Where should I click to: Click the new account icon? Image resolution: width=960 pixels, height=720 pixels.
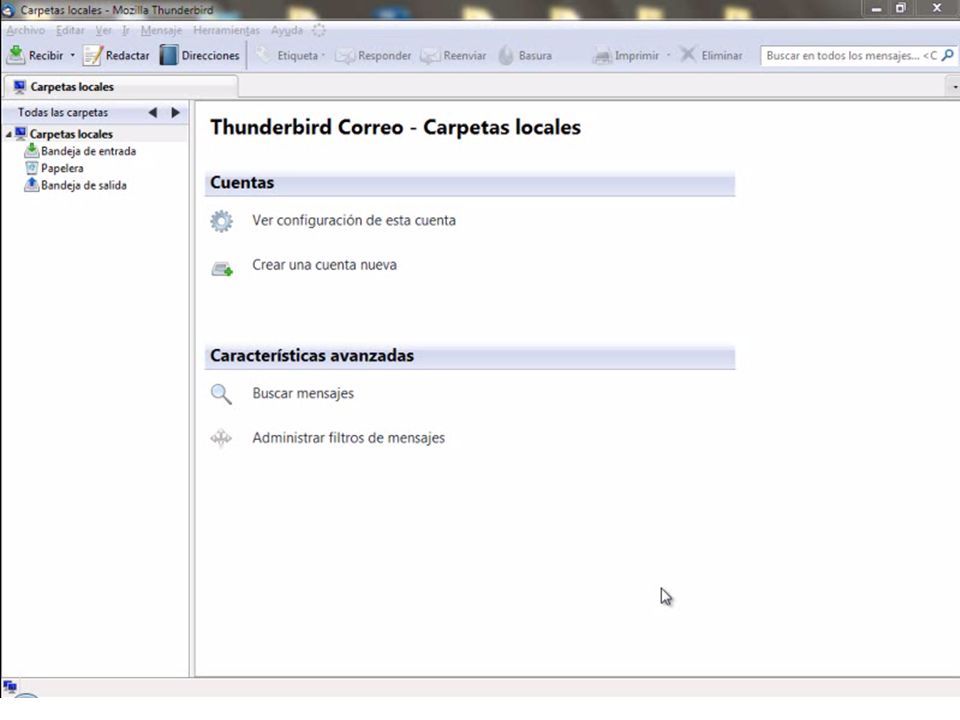coord(222,268)
